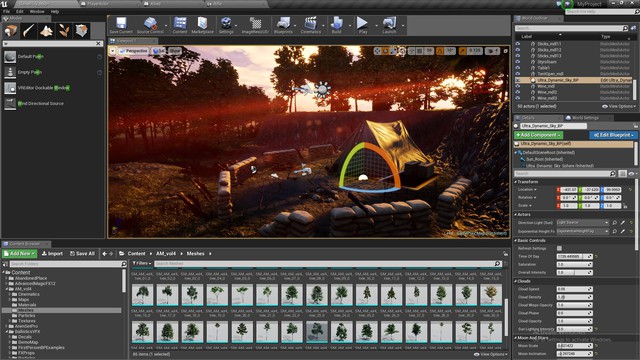
Task: Toggle visibility of Sticks_mdl11 in World Outliner
Action: pyautogui.click(x=518, y=44)
